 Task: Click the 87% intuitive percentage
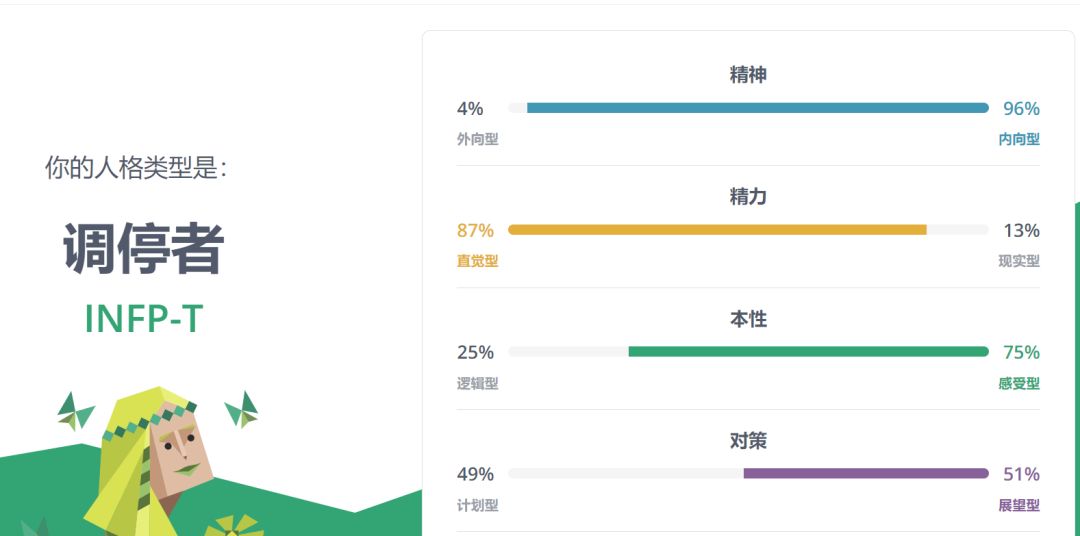click(476, 231)
